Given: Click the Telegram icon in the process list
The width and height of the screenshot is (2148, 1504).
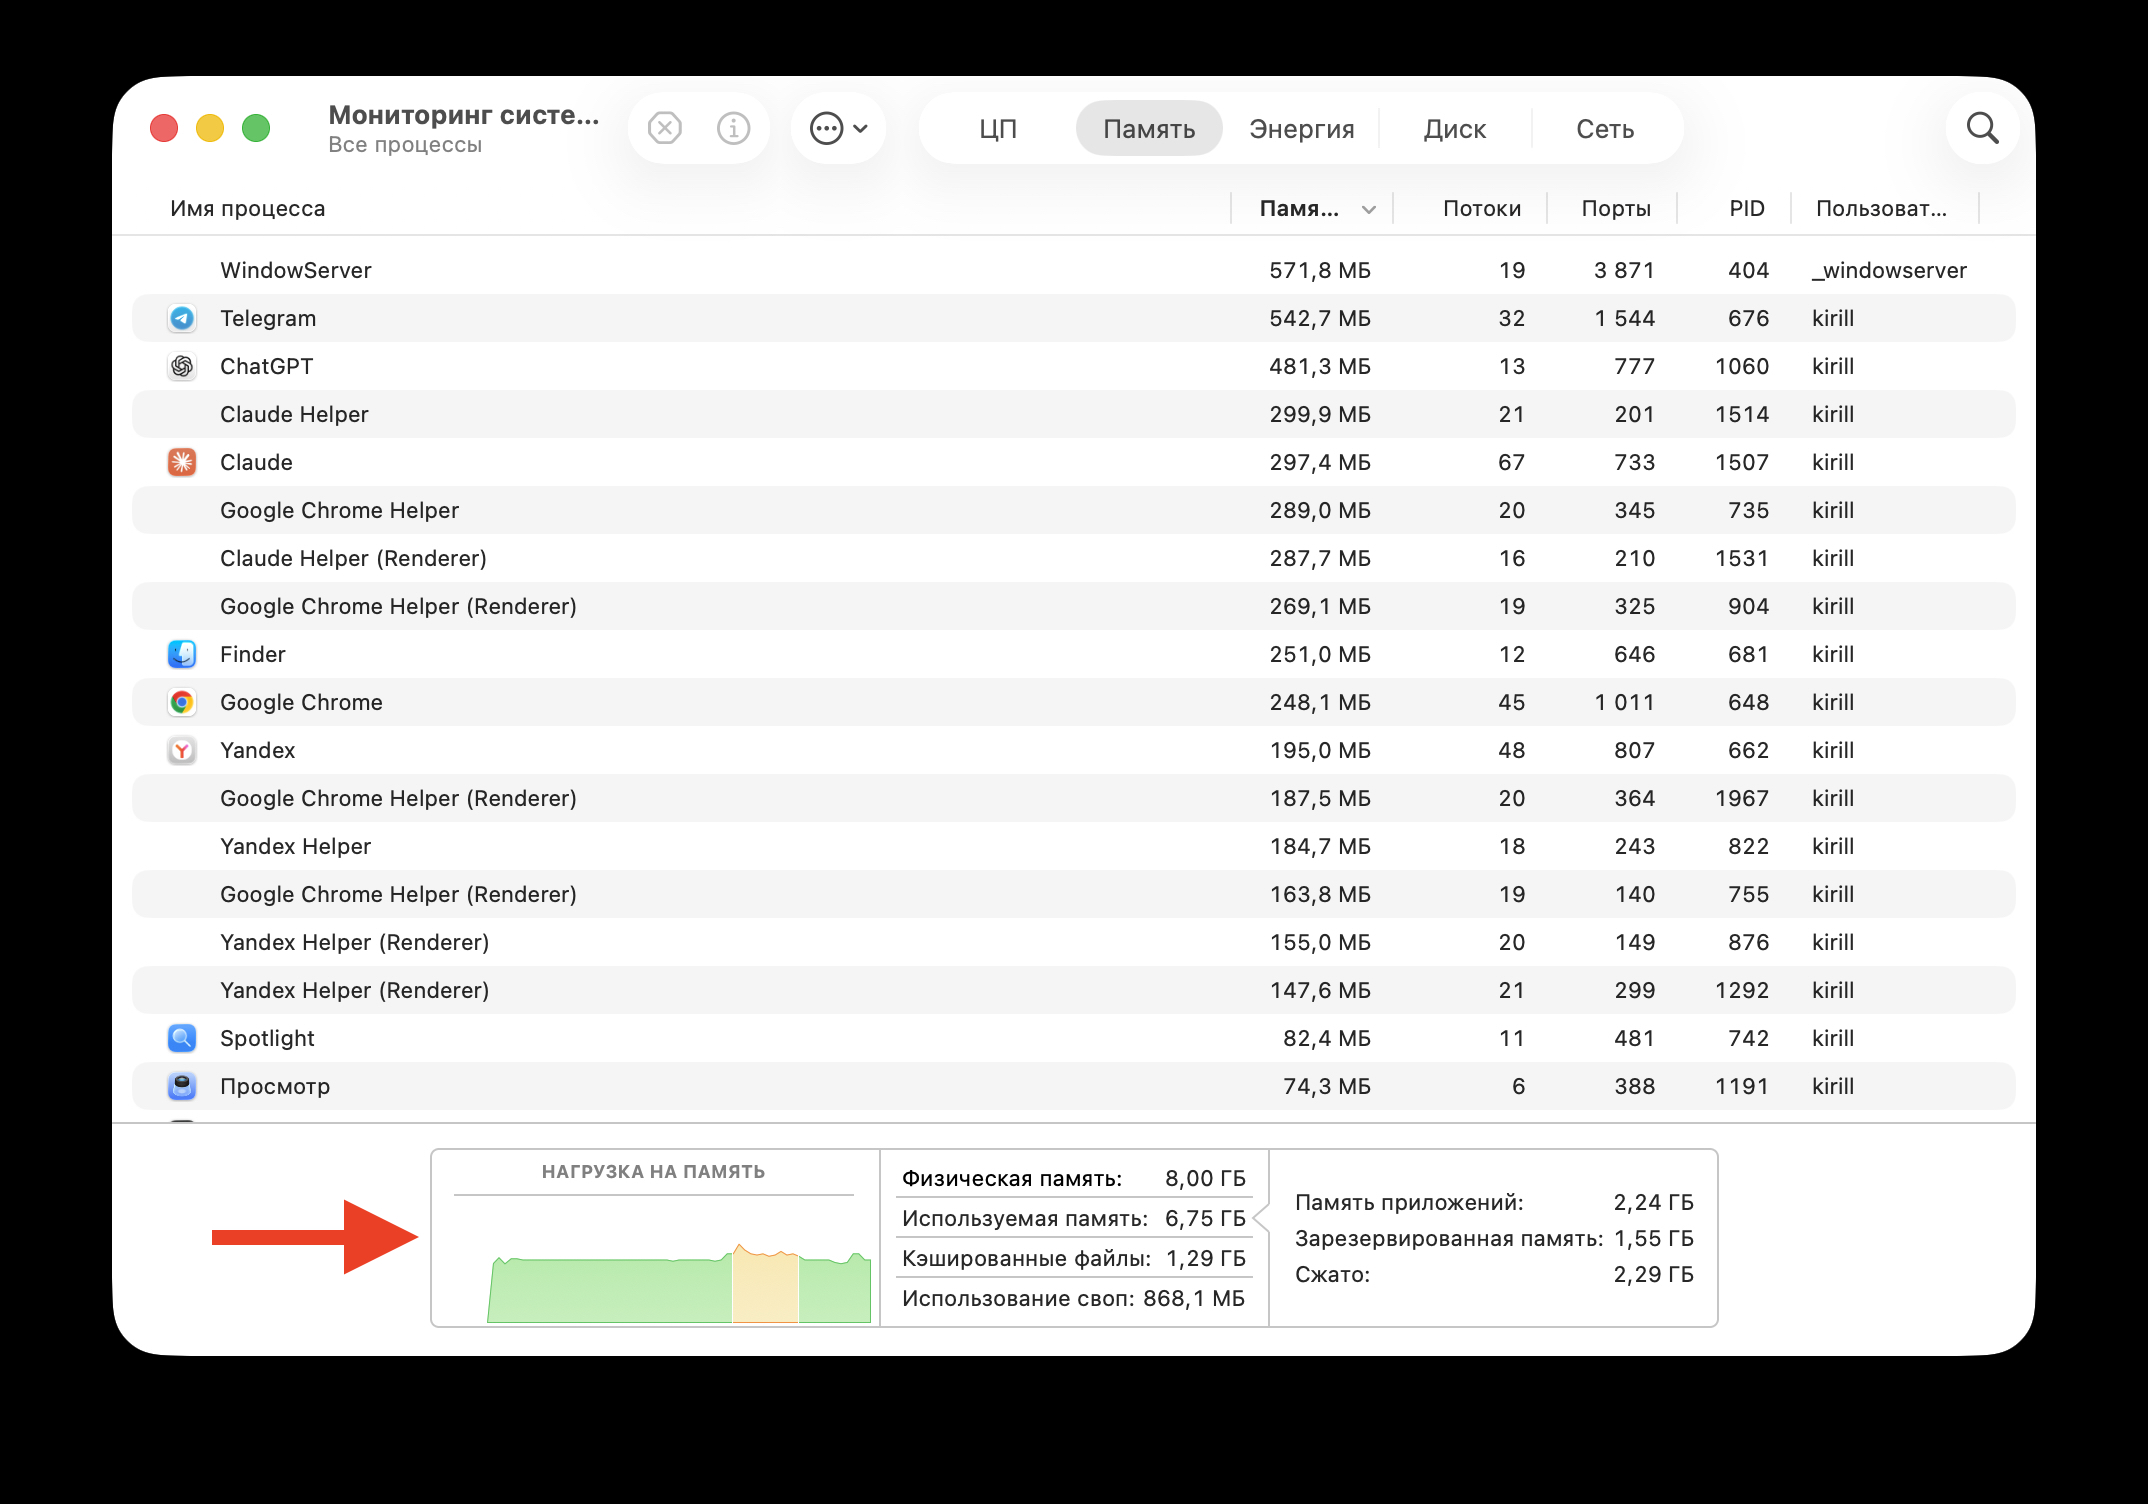Looking at the screenshot, I should point(182,318).
